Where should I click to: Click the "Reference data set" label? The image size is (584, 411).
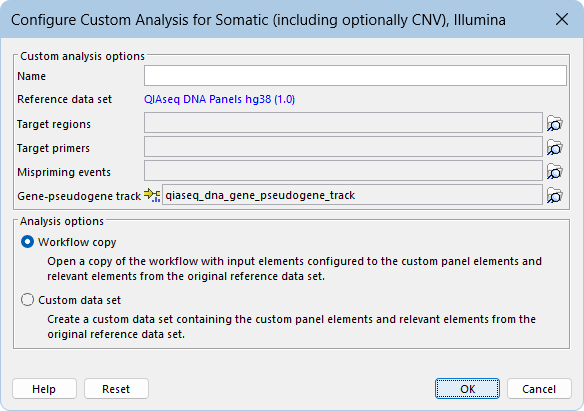64,99
